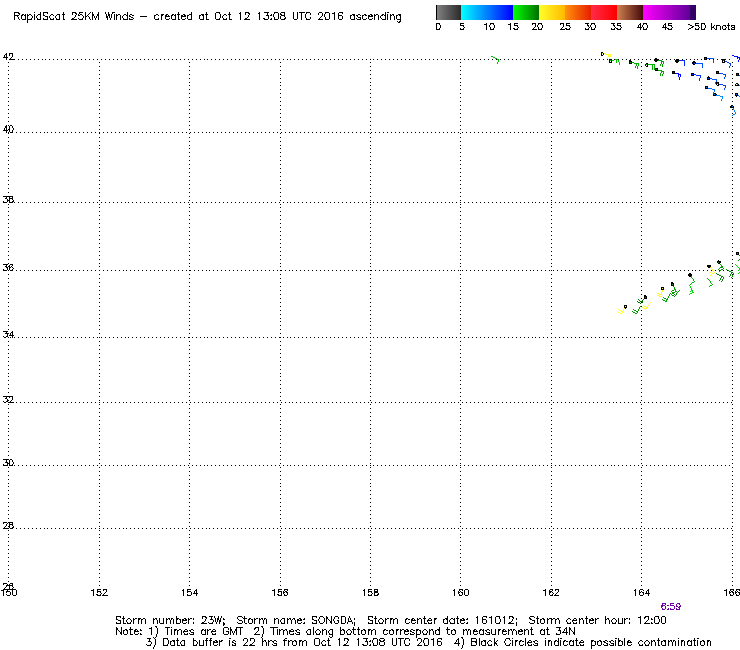
Task: Click the "35" label under the color bar
Action: (x=616, y=27)
